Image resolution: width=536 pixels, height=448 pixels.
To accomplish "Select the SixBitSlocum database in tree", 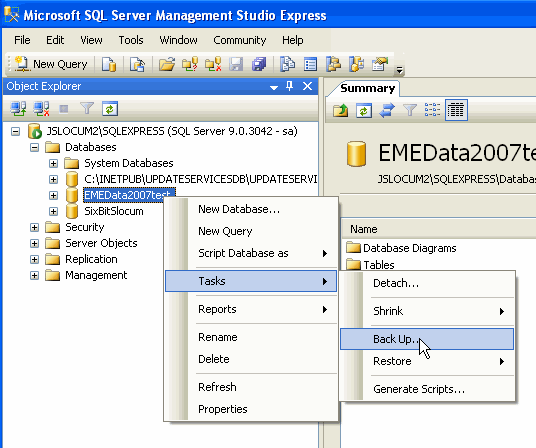I will (114, 211).
